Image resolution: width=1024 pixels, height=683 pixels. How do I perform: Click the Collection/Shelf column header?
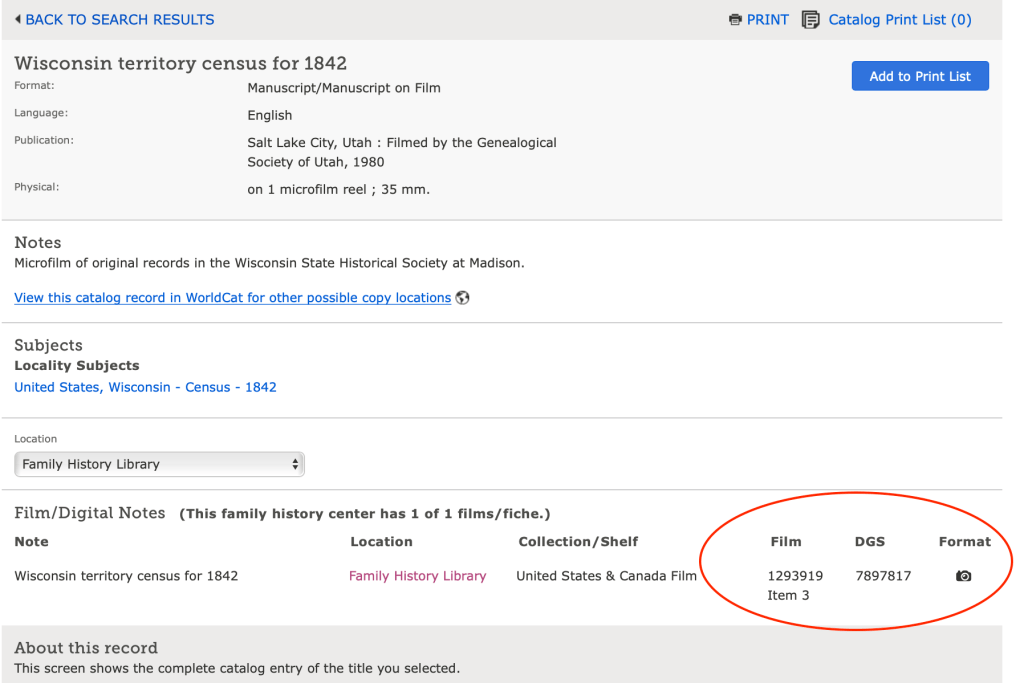pos(578,542)
